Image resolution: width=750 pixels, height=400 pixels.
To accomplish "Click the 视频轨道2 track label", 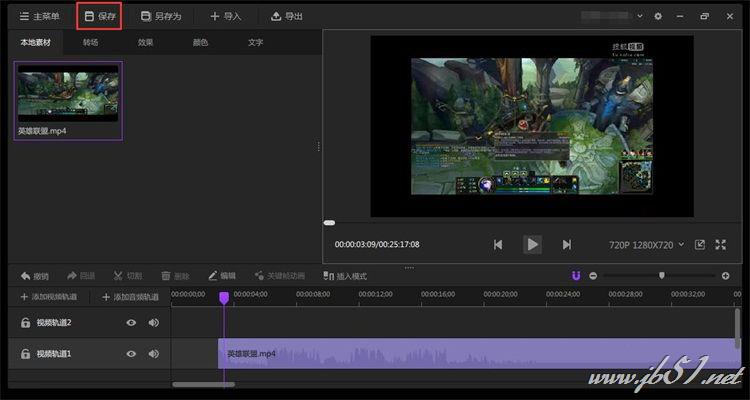I will pos(54,323).
